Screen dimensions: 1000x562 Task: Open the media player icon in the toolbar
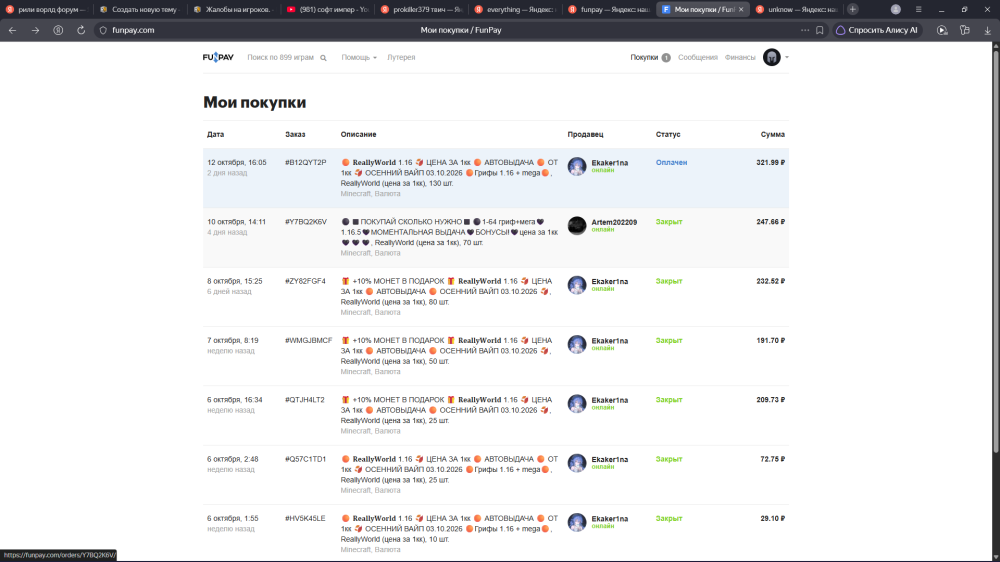pos(942,30)
